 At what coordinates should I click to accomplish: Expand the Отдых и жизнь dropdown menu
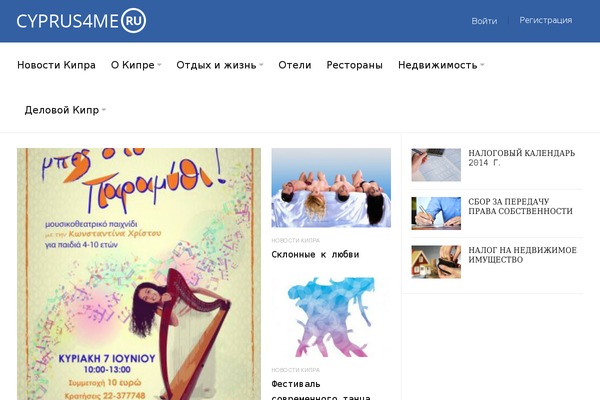220,65
